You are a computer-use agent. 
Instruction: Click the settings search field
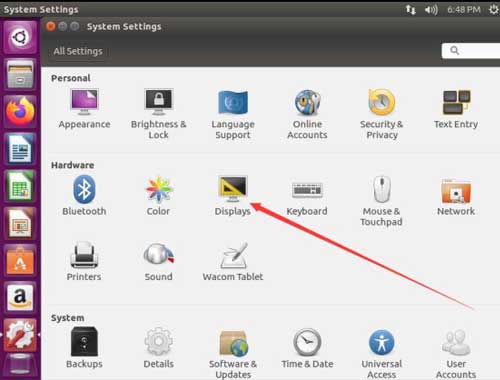(471, 51)
